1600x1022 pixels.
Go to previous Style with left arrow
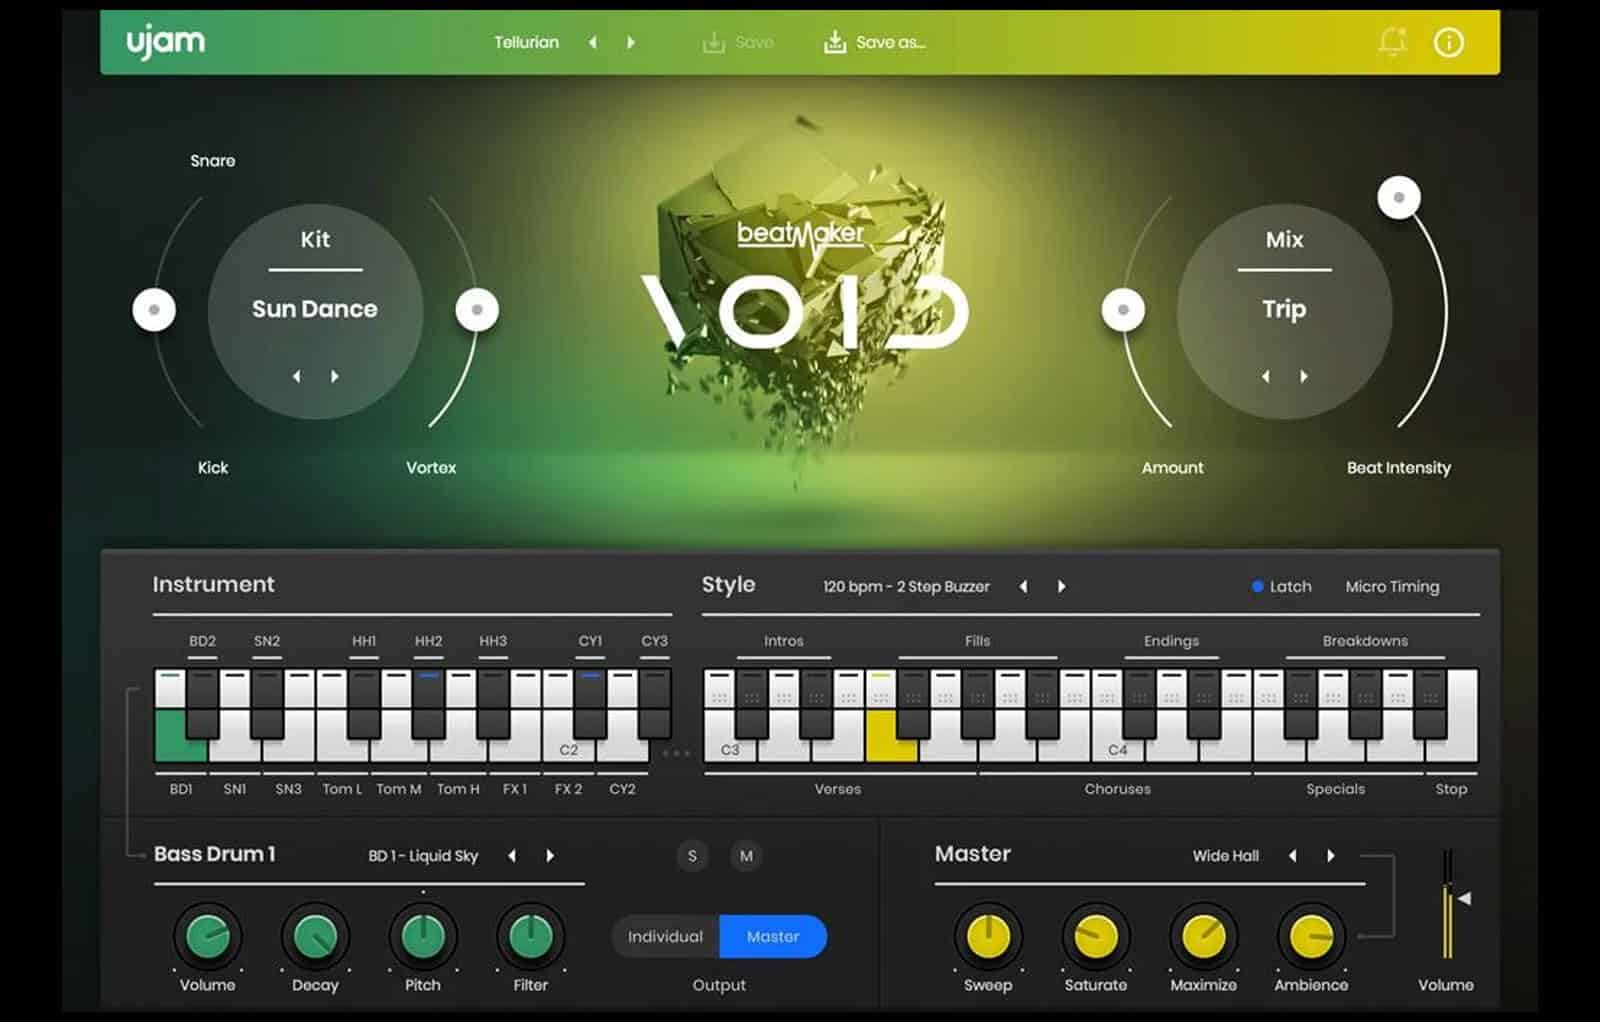coord(1023,587)
